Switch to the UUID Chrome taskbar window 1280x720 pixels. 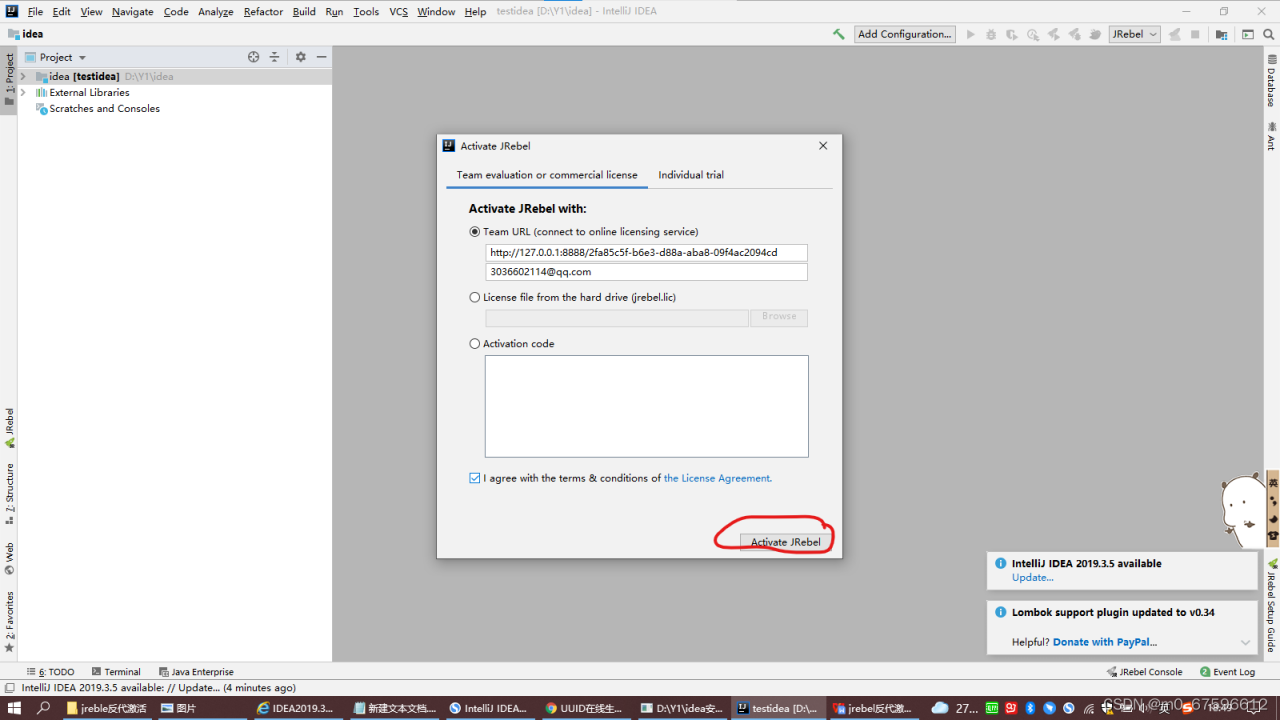584,708
